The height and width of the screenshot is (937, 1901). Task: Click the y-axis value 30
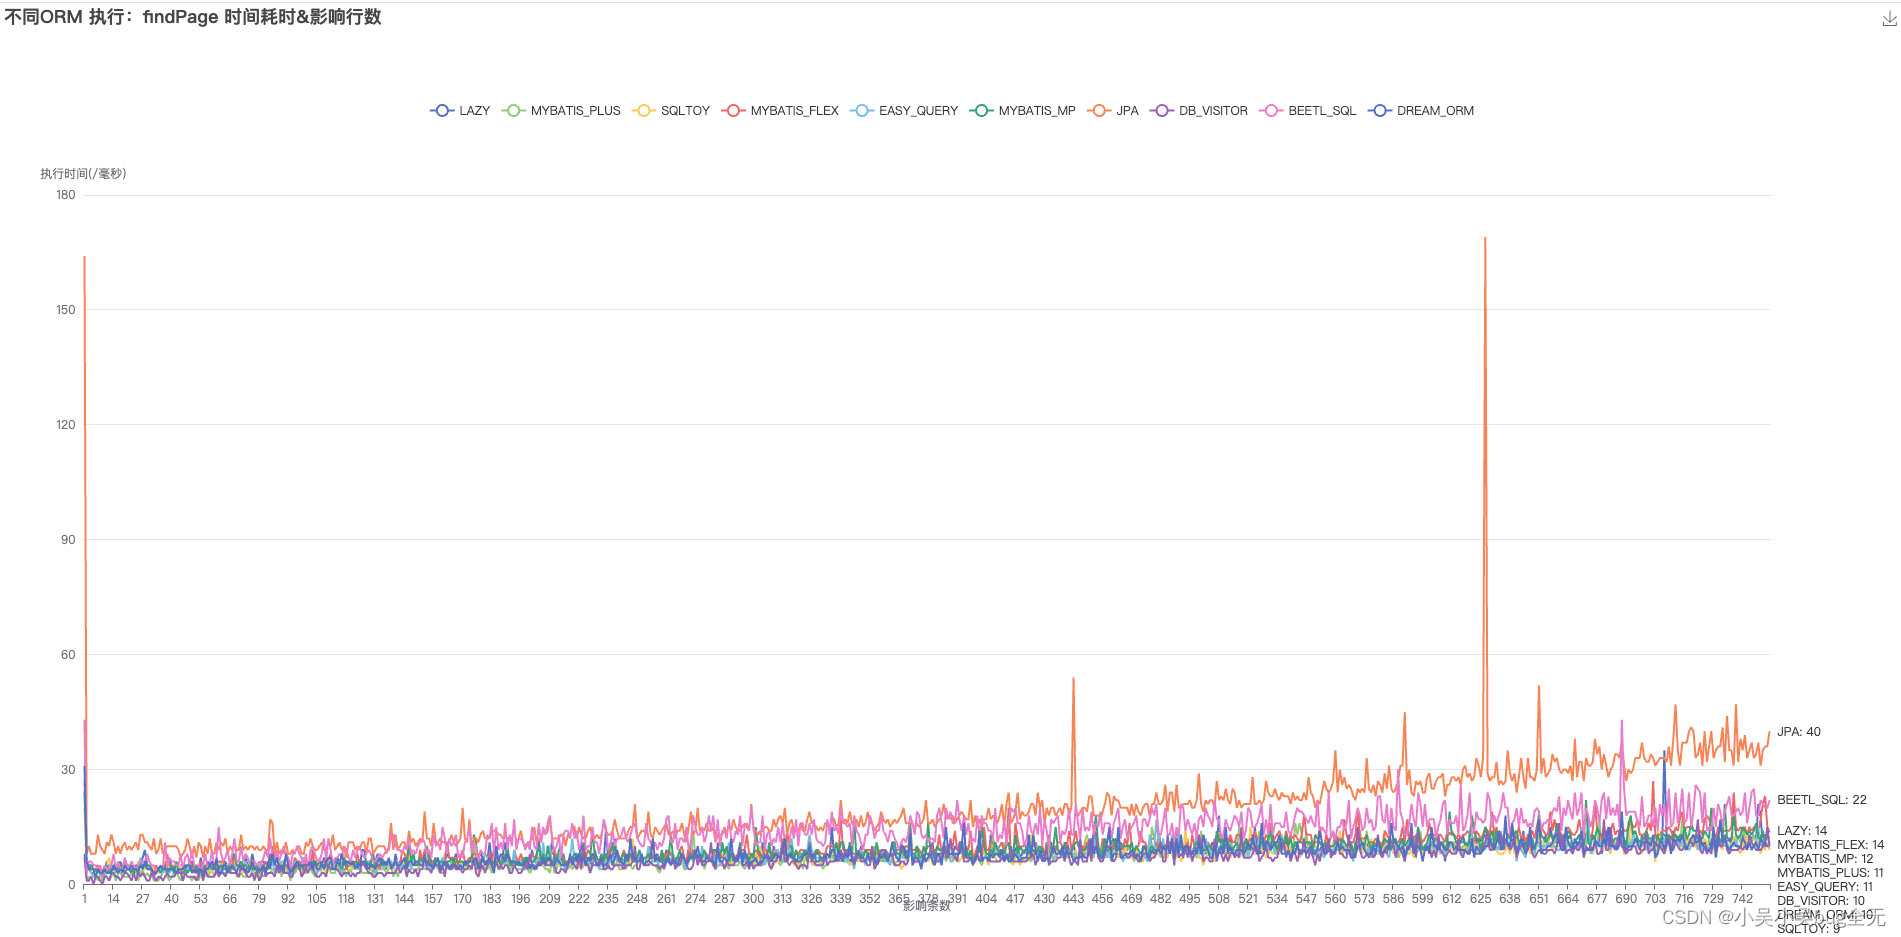tap(68, 770)
